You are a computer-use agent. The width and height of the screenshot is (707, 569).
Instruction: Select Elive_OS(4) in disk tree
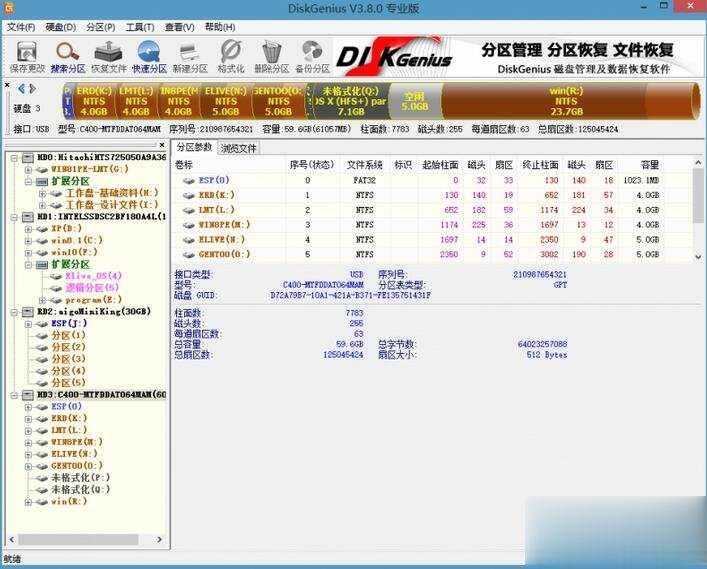(x=93, y=276)
